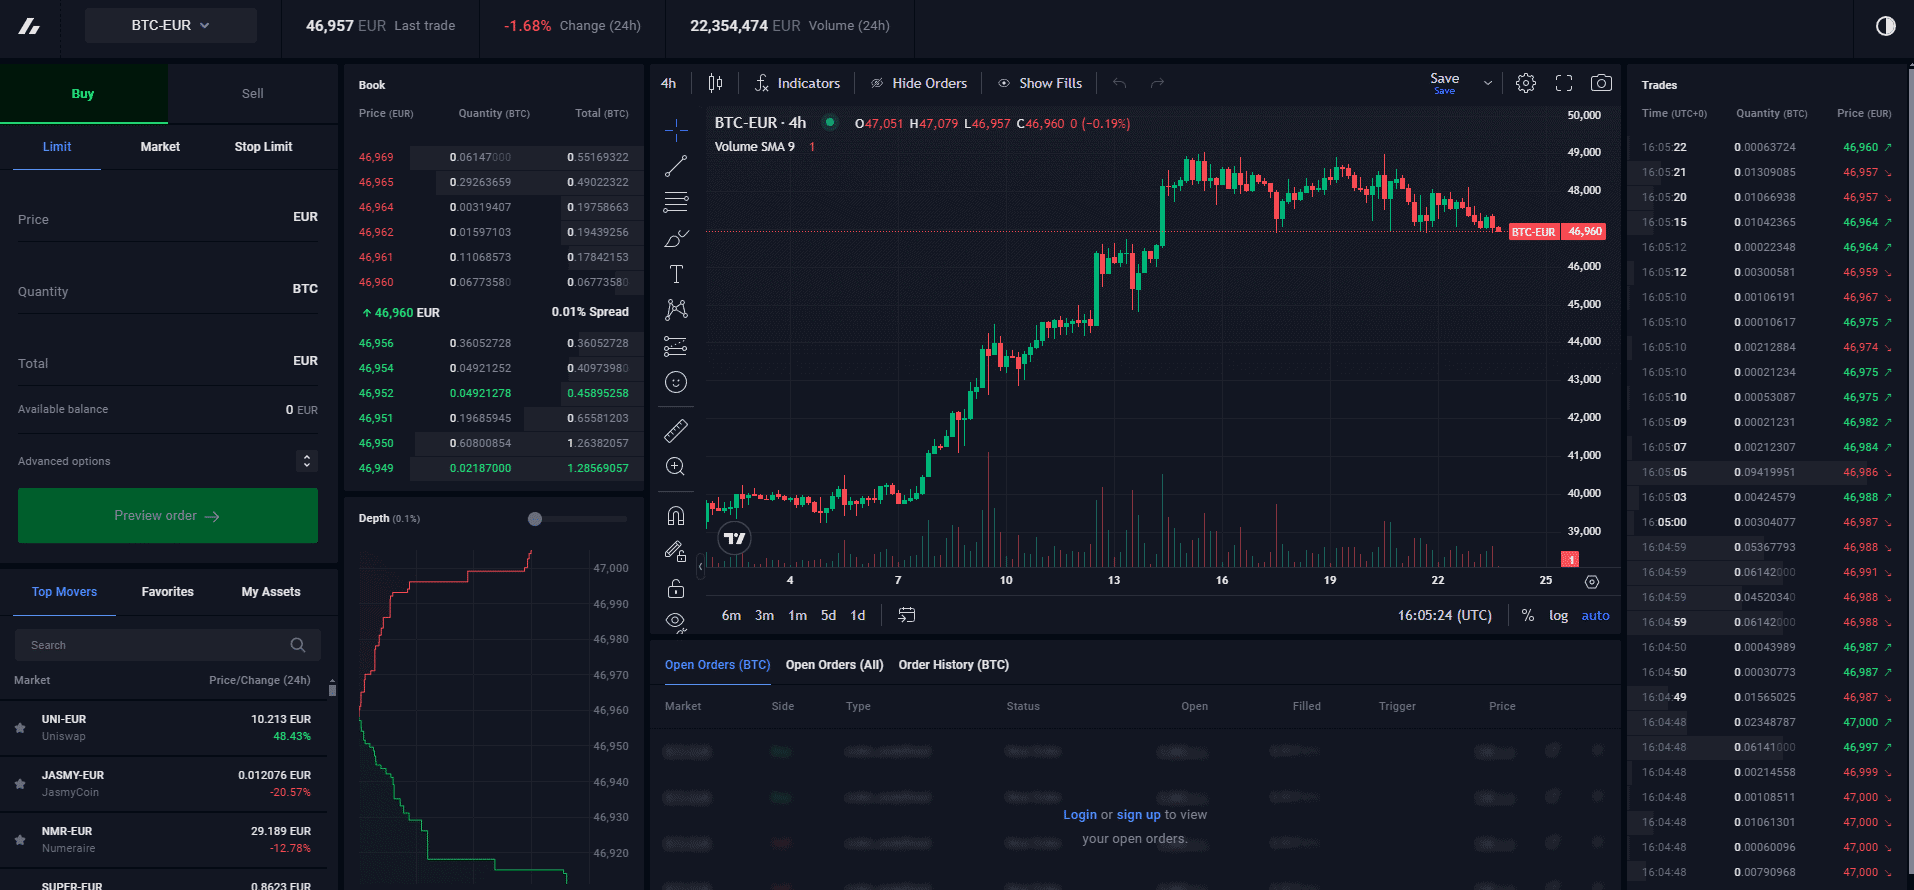This screenshot has width=1914, height=890.
Task: Toggle Show Fills on chart
Action: 1040,83
